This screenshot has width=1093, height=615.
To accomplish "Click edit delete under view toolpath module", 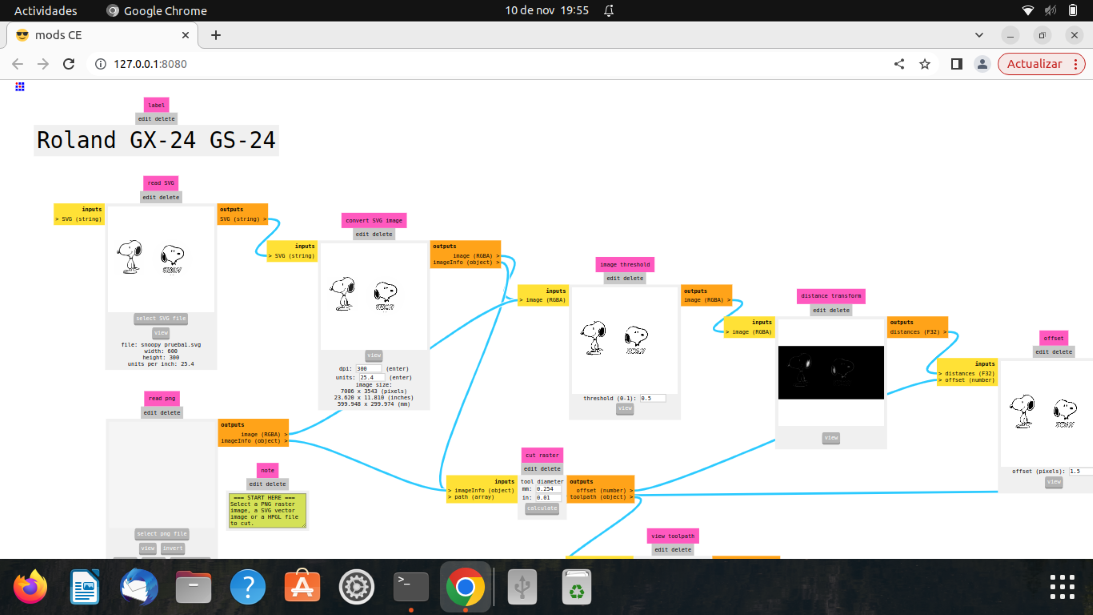I will click(673, 549).
